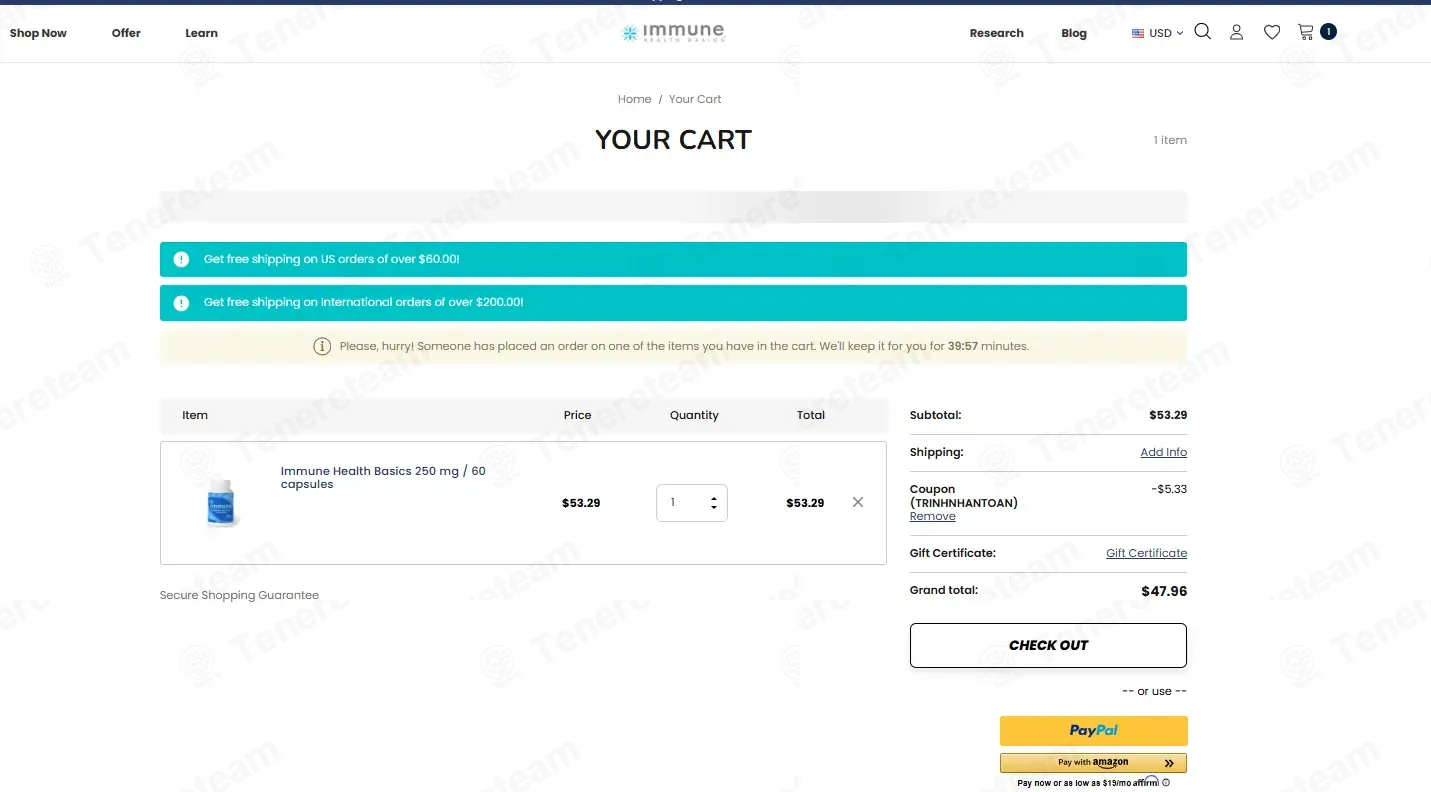The width and height of the screenshot is (1431, 792).
Task: Remove the TRINHNHANTOAN coupon
Action: tap(932, 516)
